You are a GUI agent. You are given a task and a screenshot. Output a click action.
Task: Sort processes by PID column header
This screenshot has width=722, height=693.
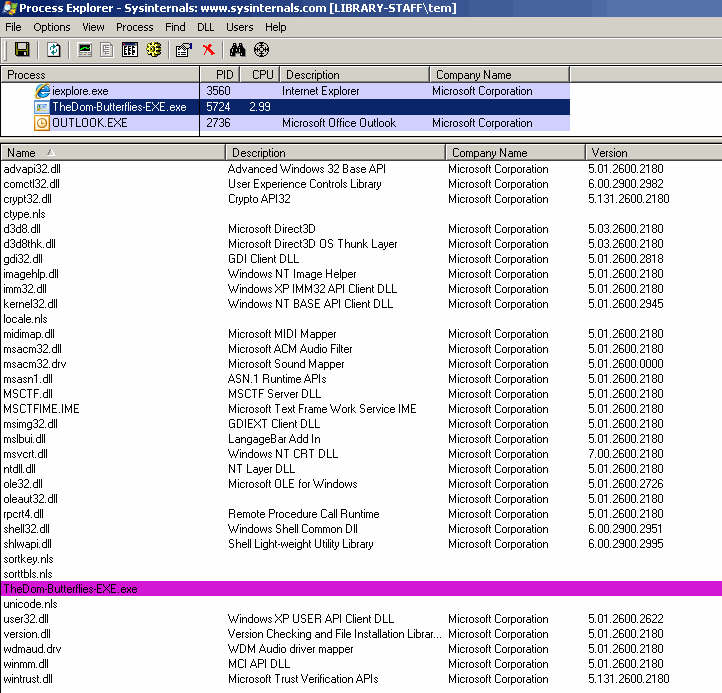[x=219, y=75]
